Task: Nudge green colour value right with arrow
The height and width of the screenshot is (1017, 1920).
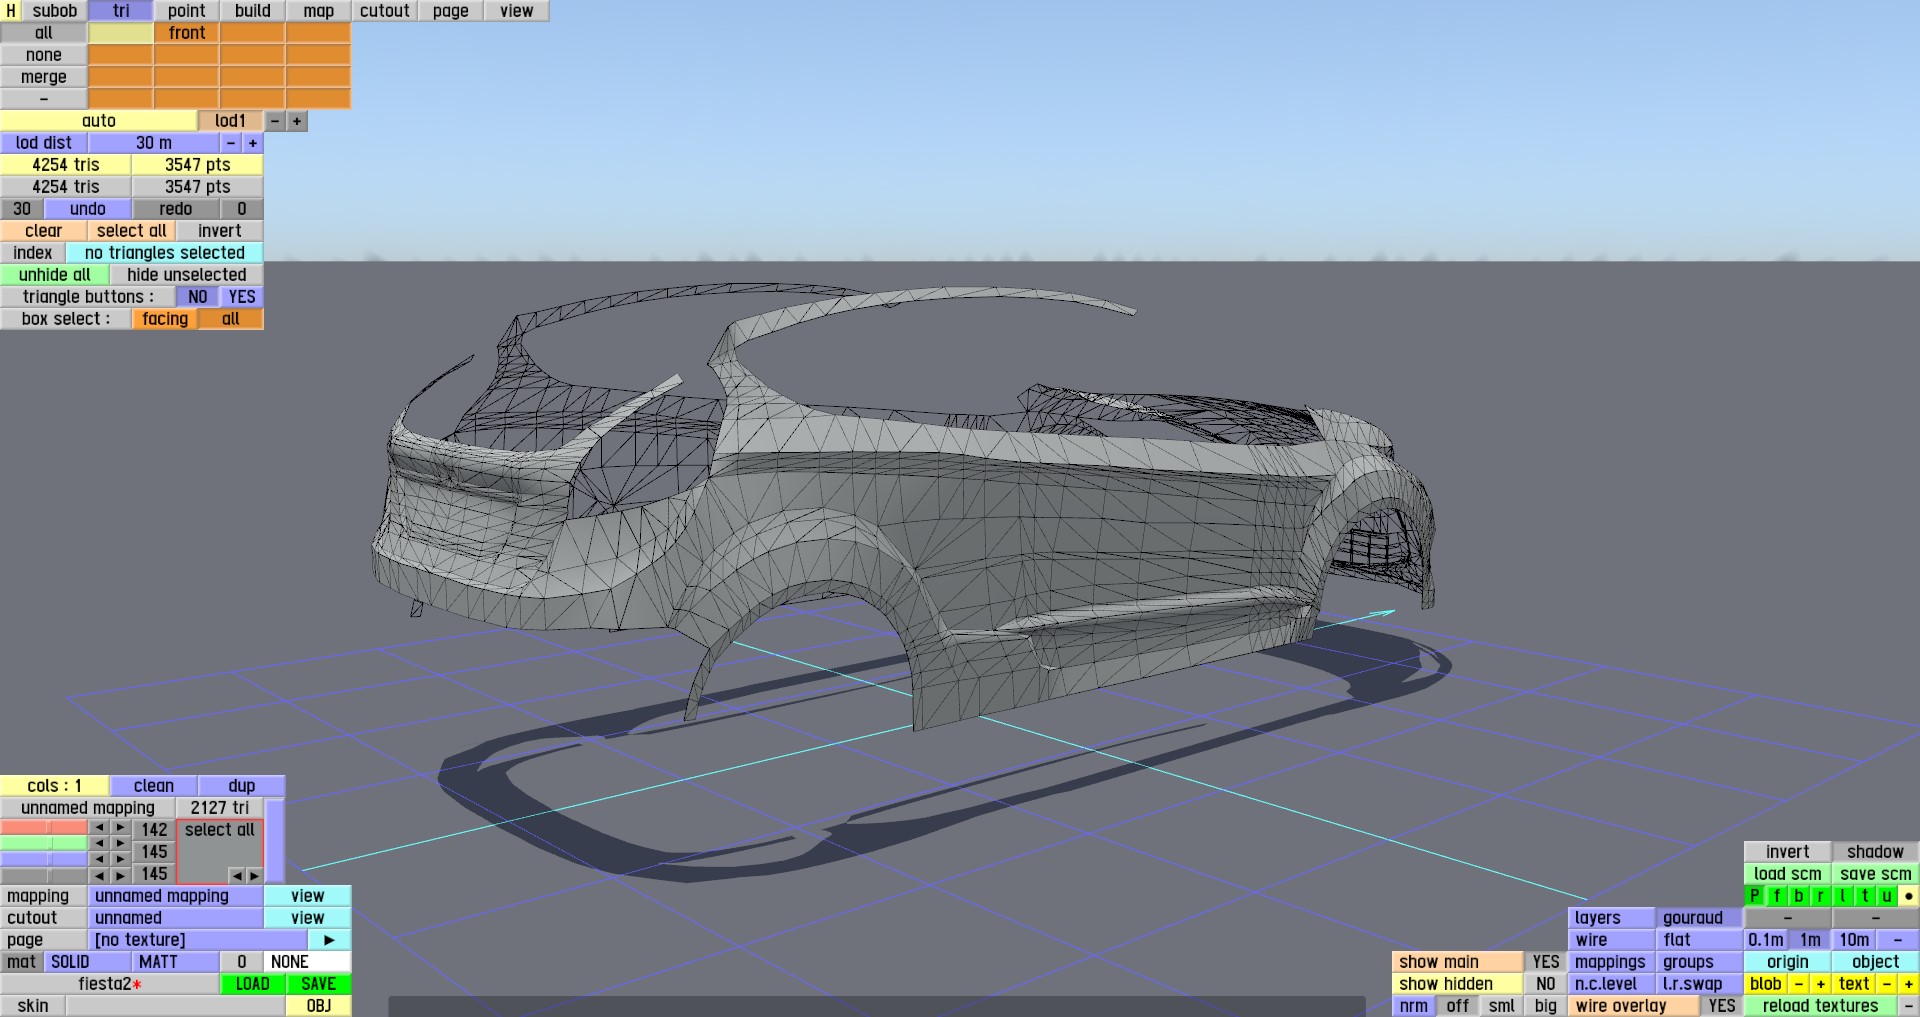Action: [121, 844]
